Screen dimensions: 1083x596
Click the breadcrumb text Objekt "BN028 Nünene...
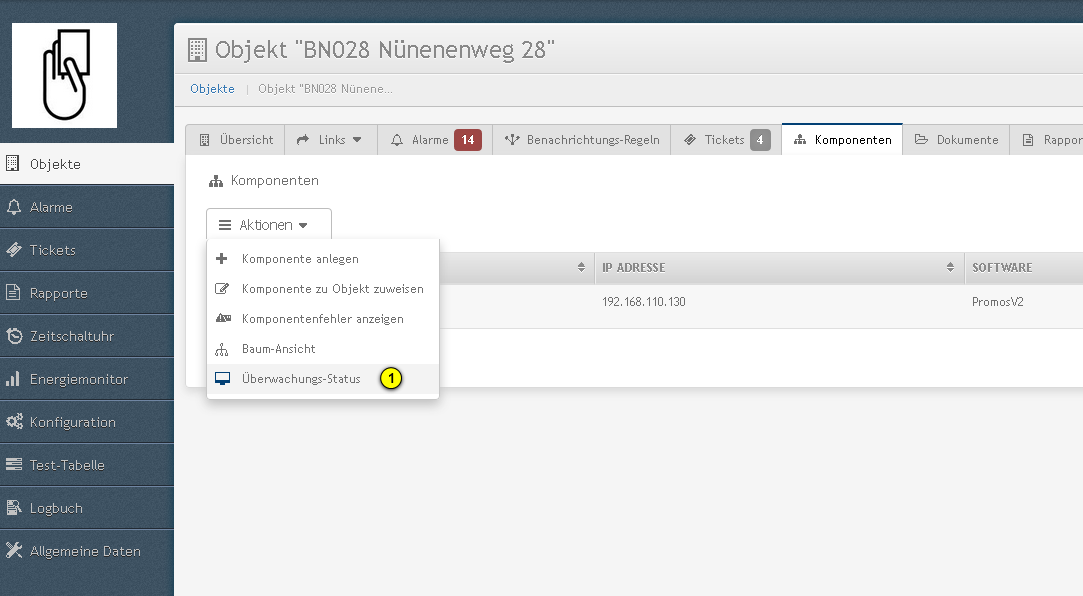(x=325, y=88)
